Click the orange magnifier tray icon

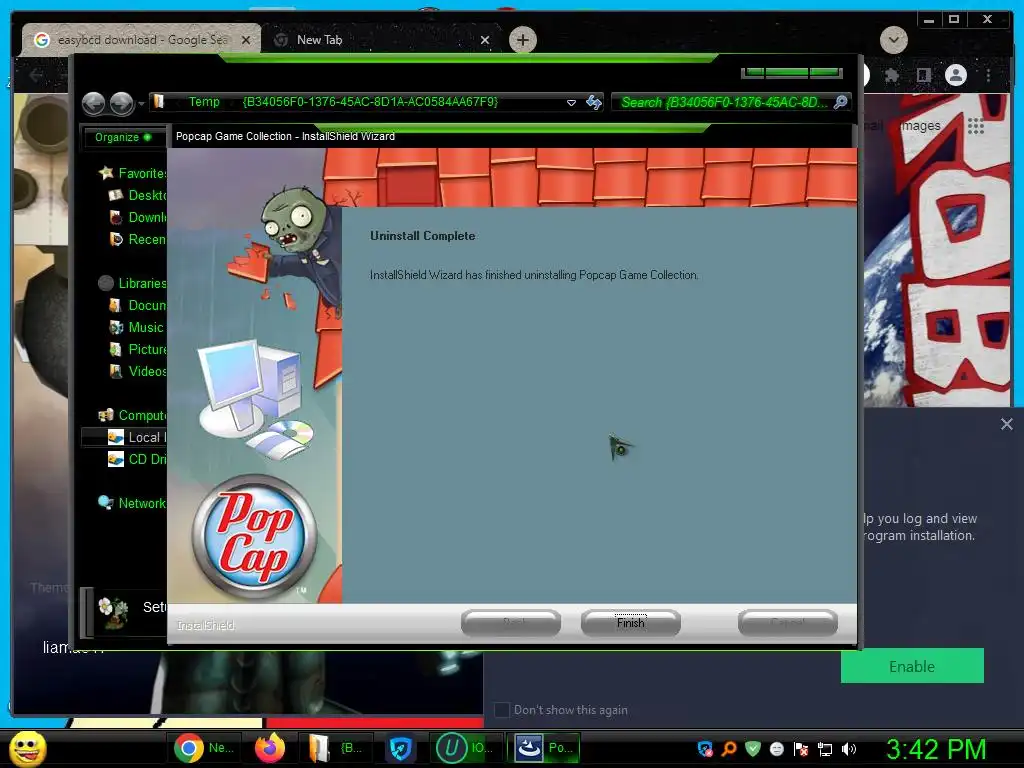(x=728, y=749)
